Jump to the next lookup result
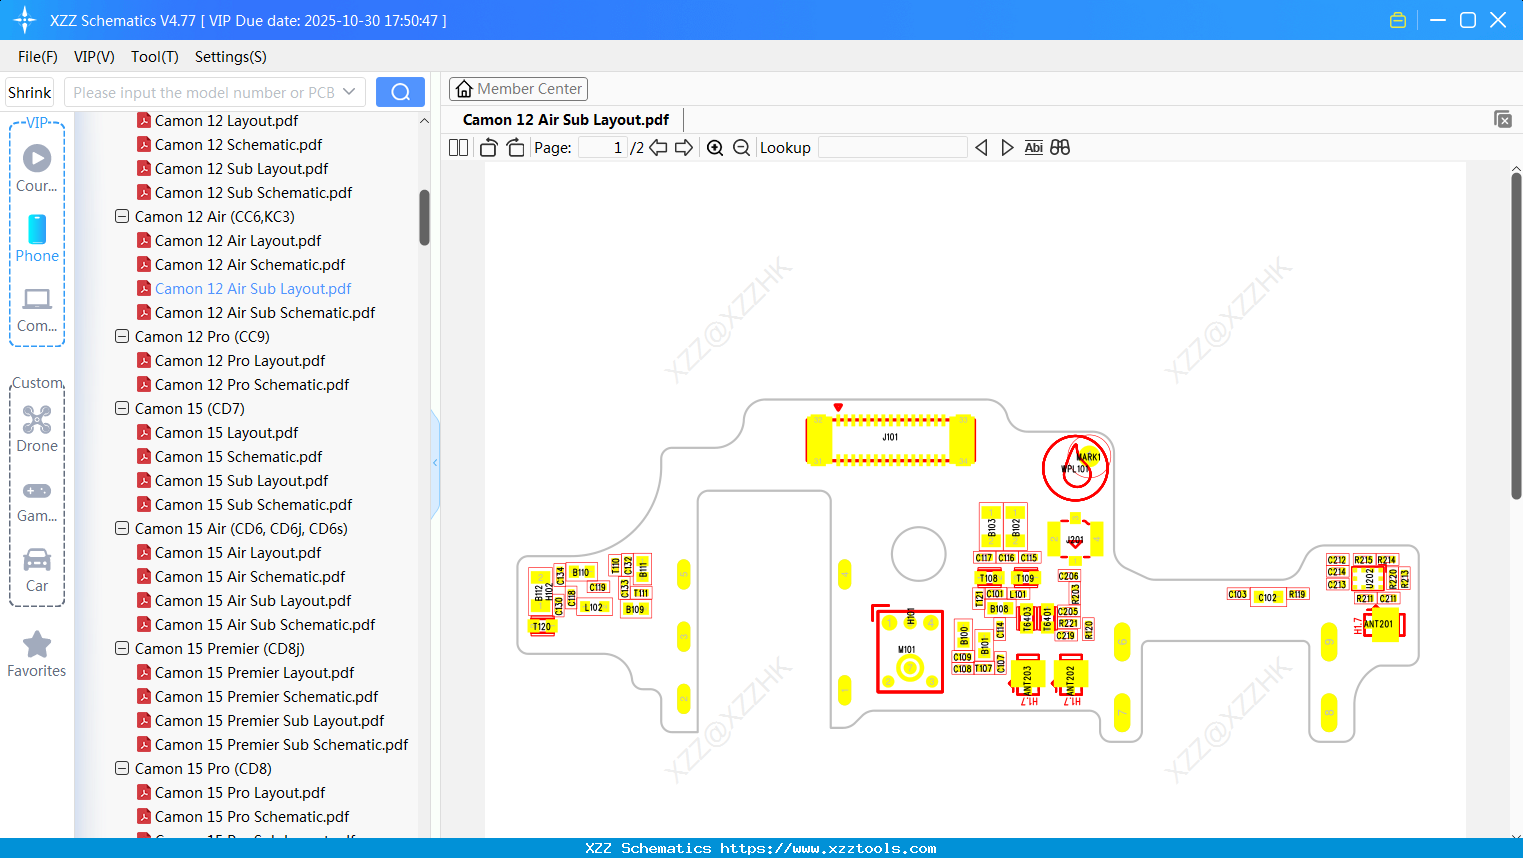Image resolution: width=1523 pixels, height=858 pixels. tap(1007, 148)
